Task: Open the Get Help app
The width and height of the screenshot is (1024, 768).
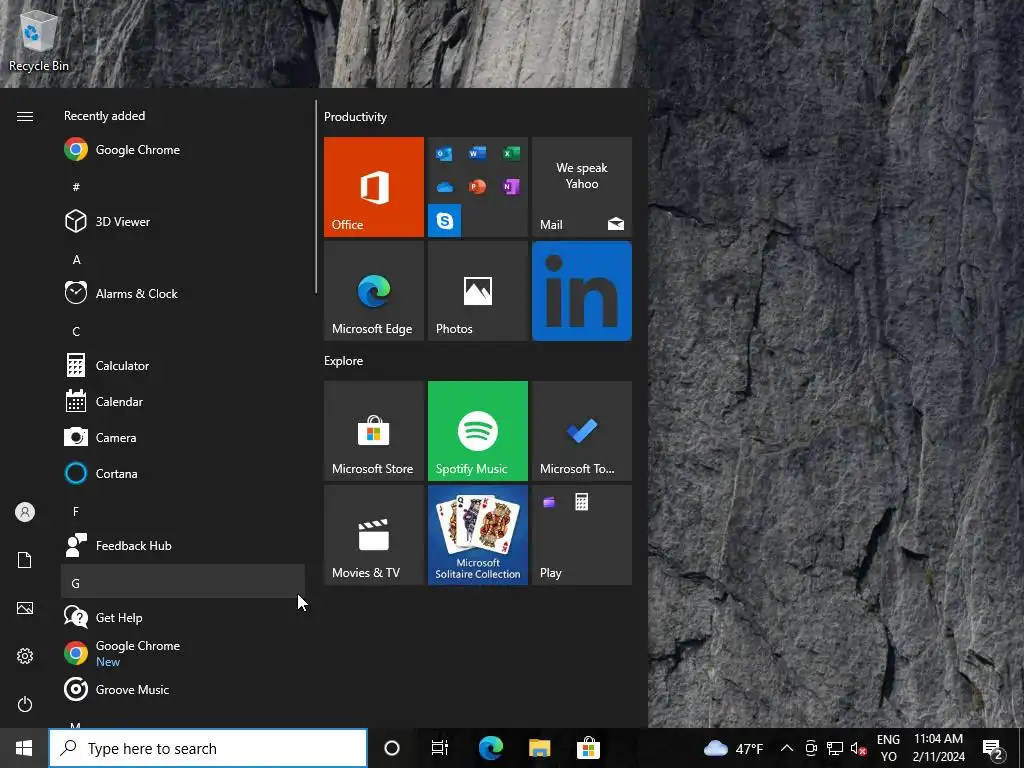Action: click(x=183, y=616)
